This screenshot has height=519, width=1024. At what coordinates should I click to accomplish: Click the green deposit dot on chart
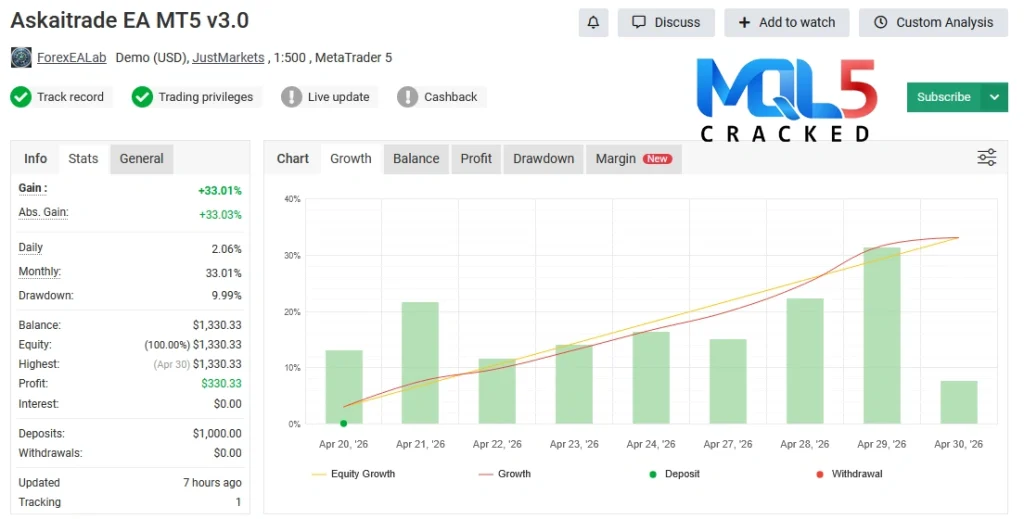click(344, 424)
